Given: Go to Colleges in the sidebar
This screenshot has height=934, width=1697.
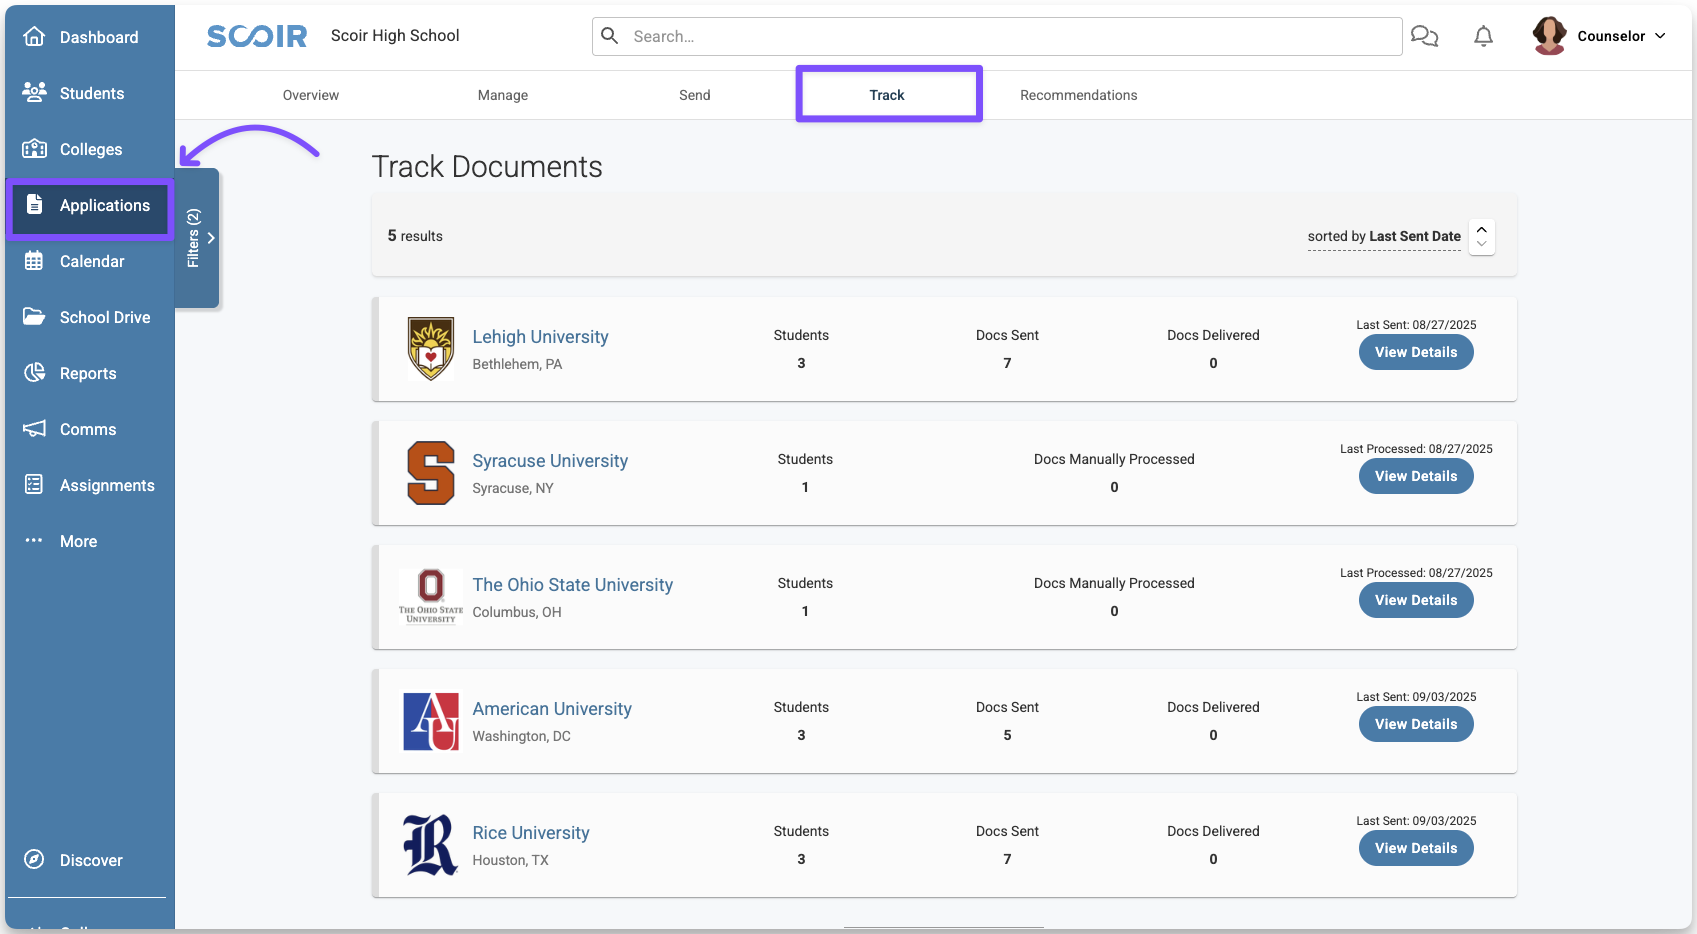Looking at the screenshot, I should (x=90, y=149).
